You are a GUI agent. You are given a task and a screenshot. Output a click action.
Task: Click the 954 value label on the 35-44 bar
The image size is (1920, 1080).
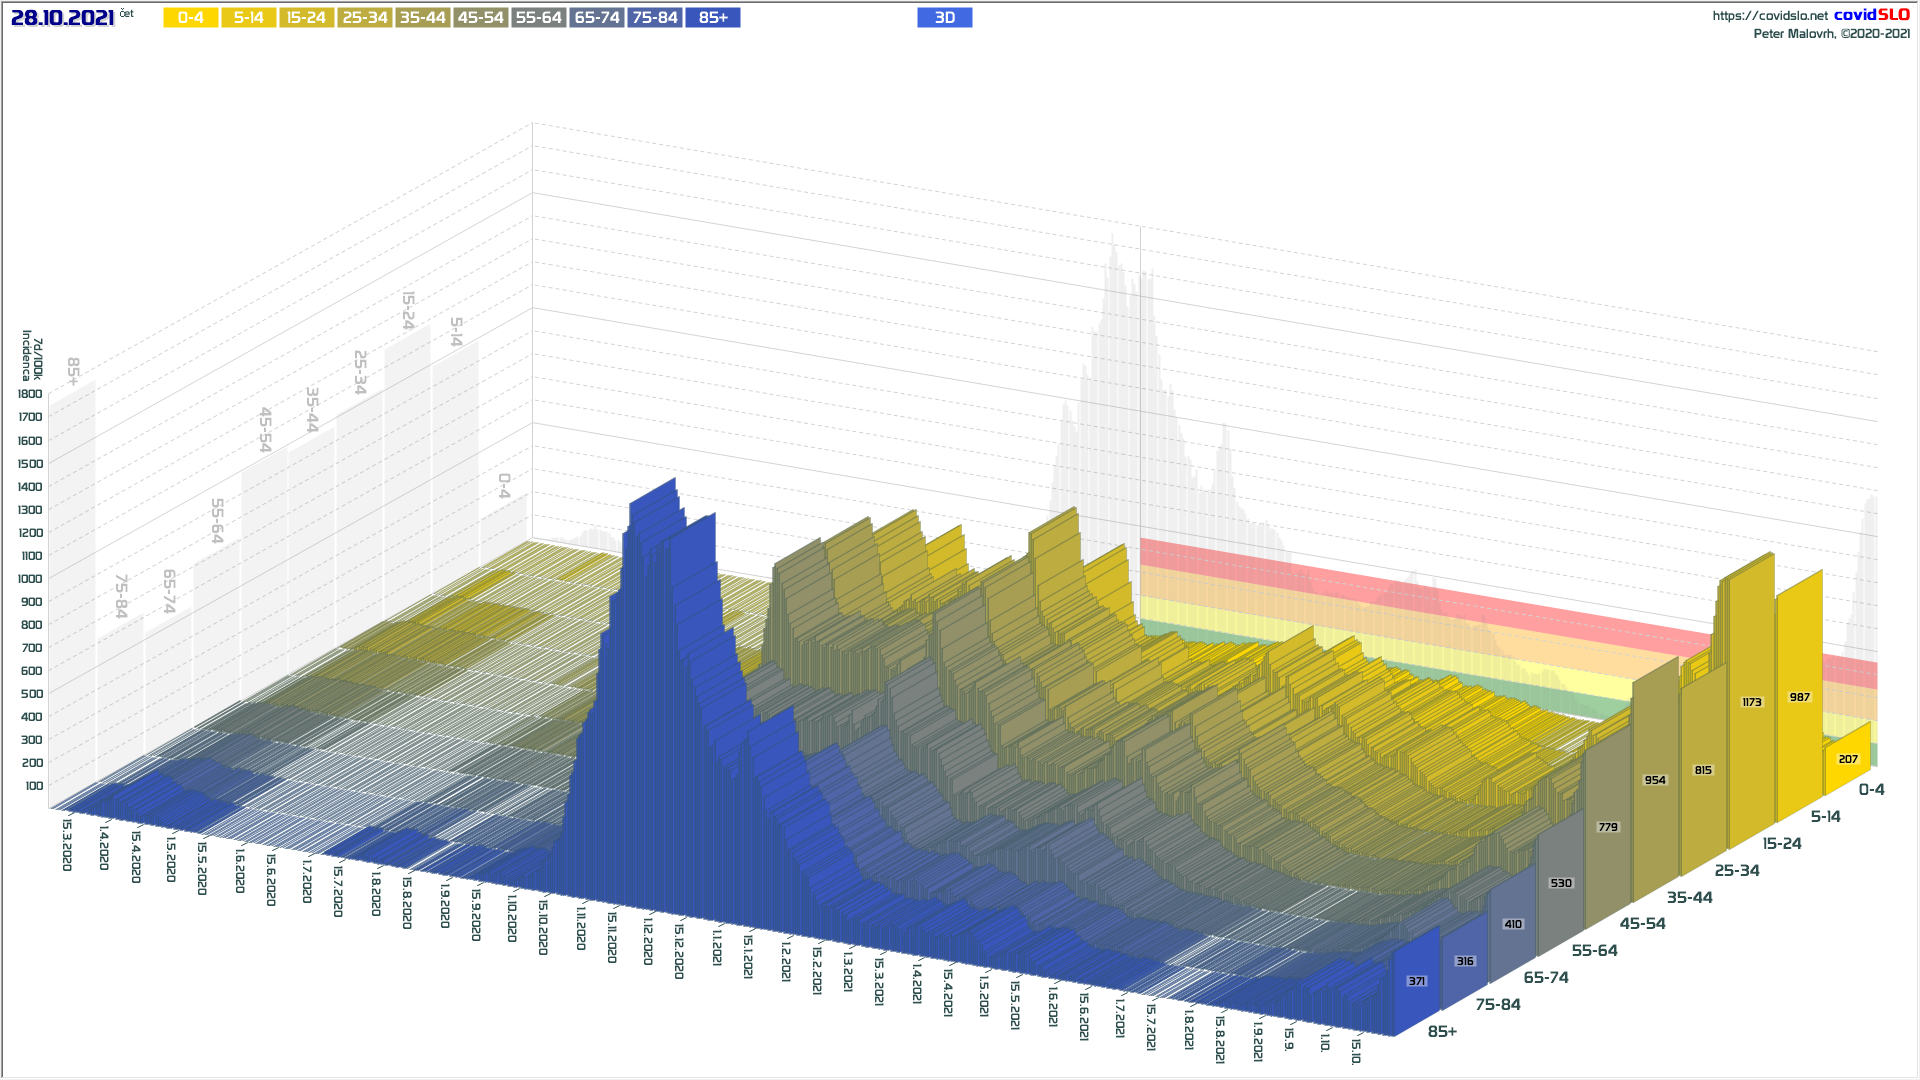pyautogui.click(x=1655, y=780)
